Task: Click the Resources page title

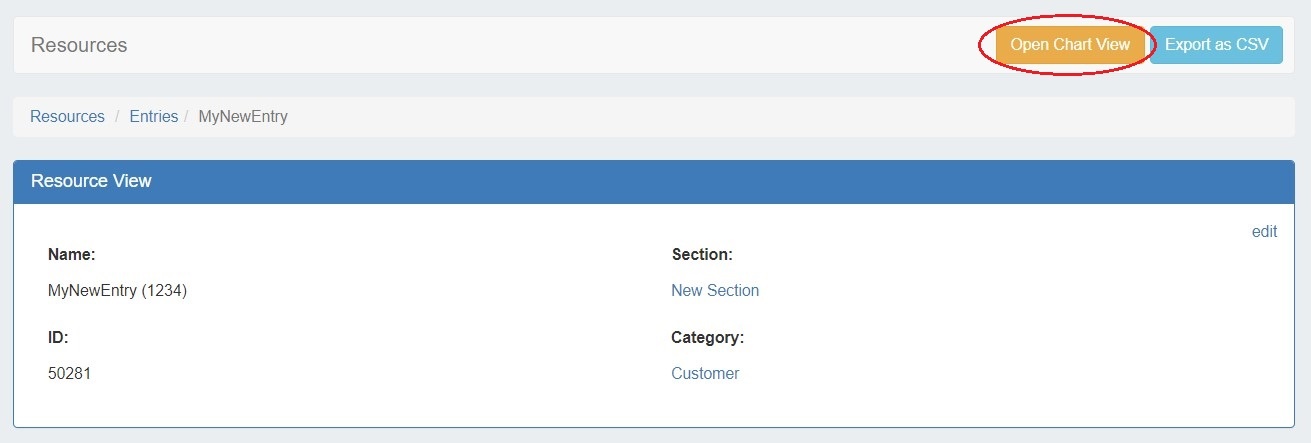Action: coord(79,45)
